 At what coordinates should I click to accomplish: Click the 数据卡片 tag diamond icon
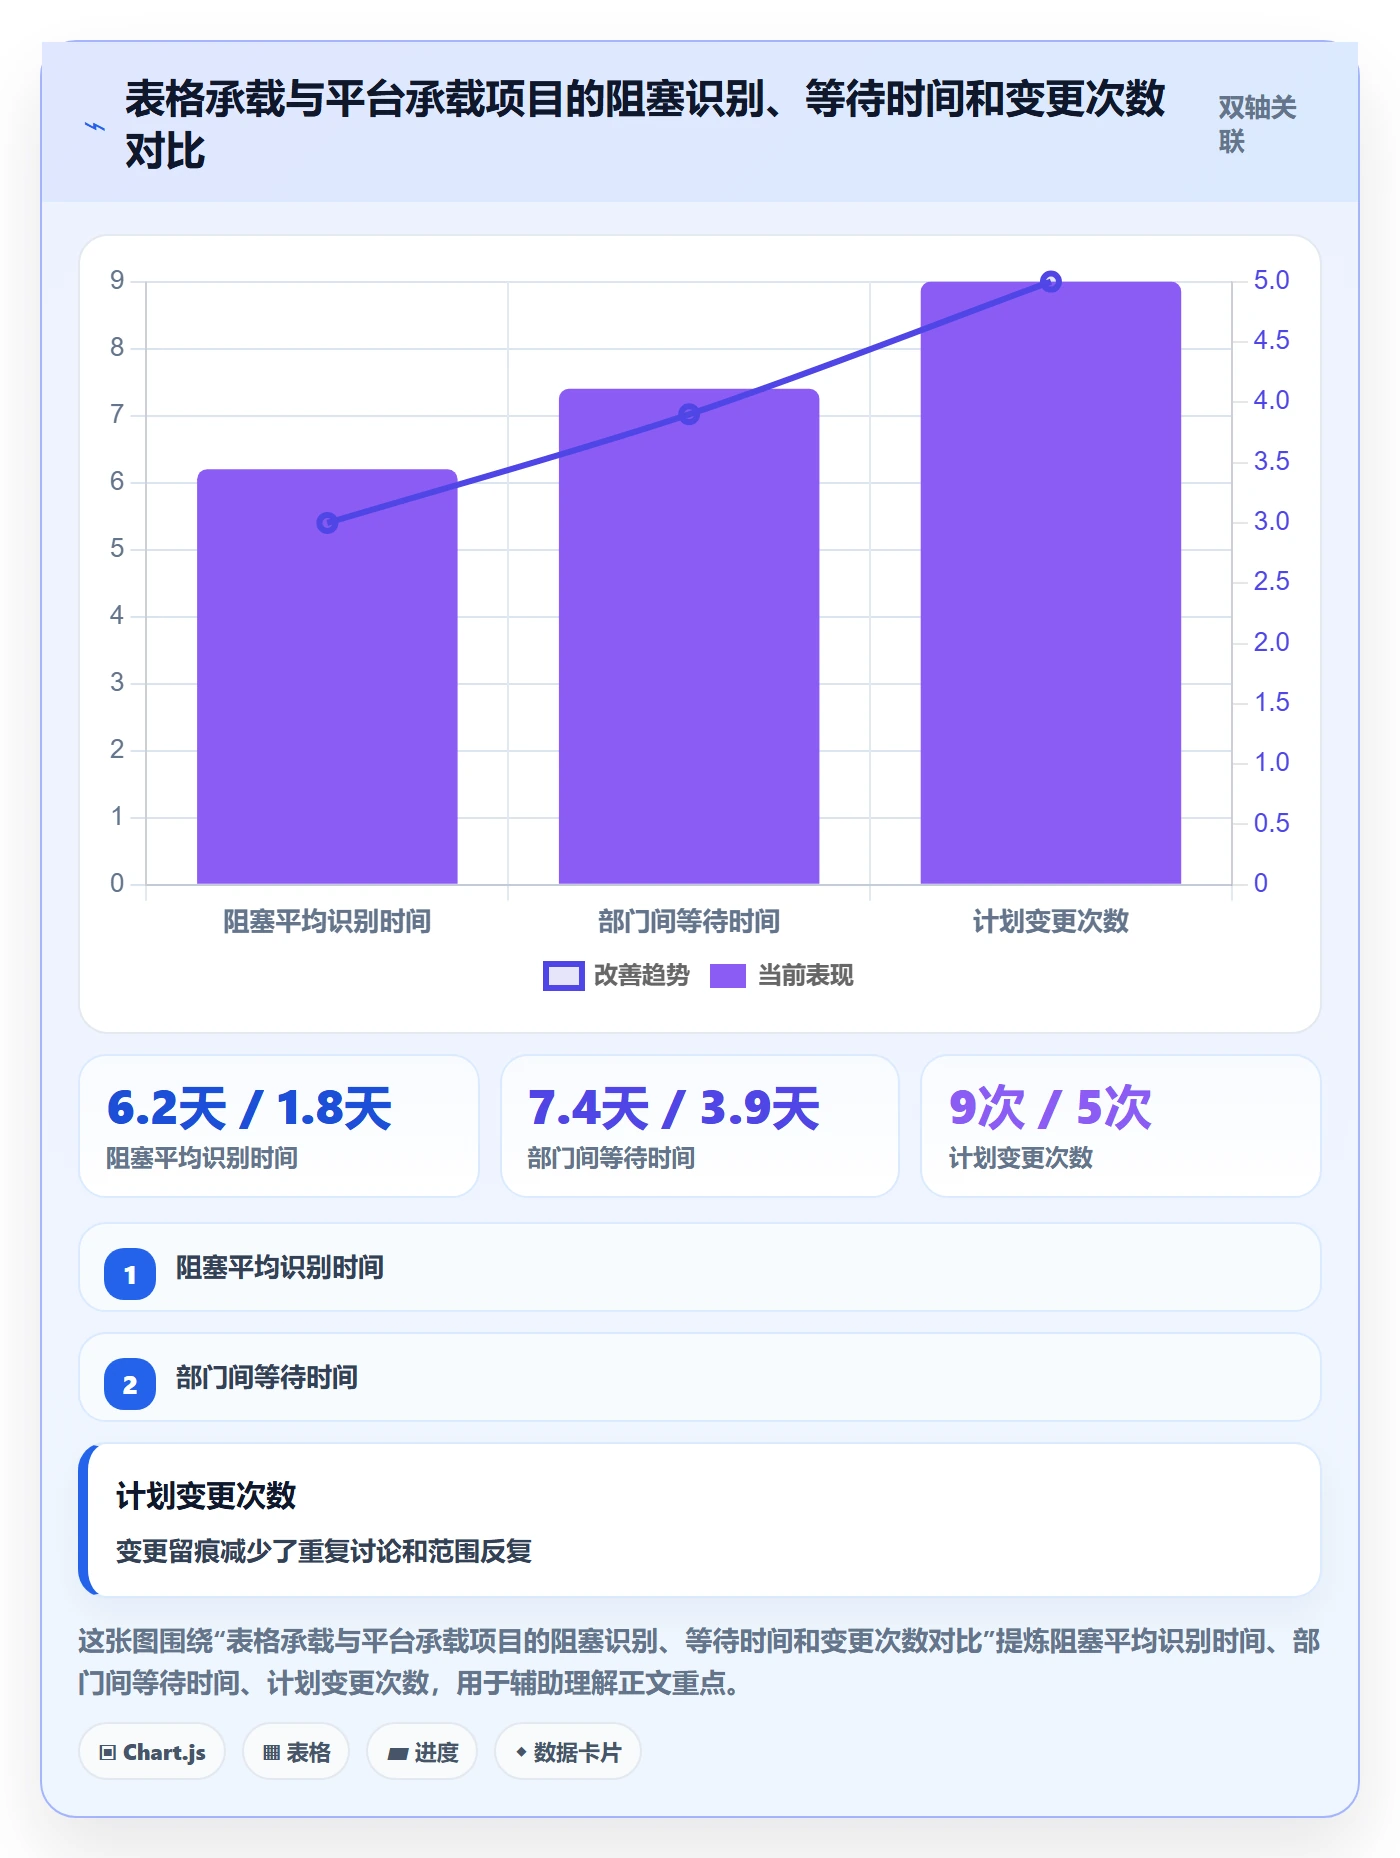(x=521, y=1752)
